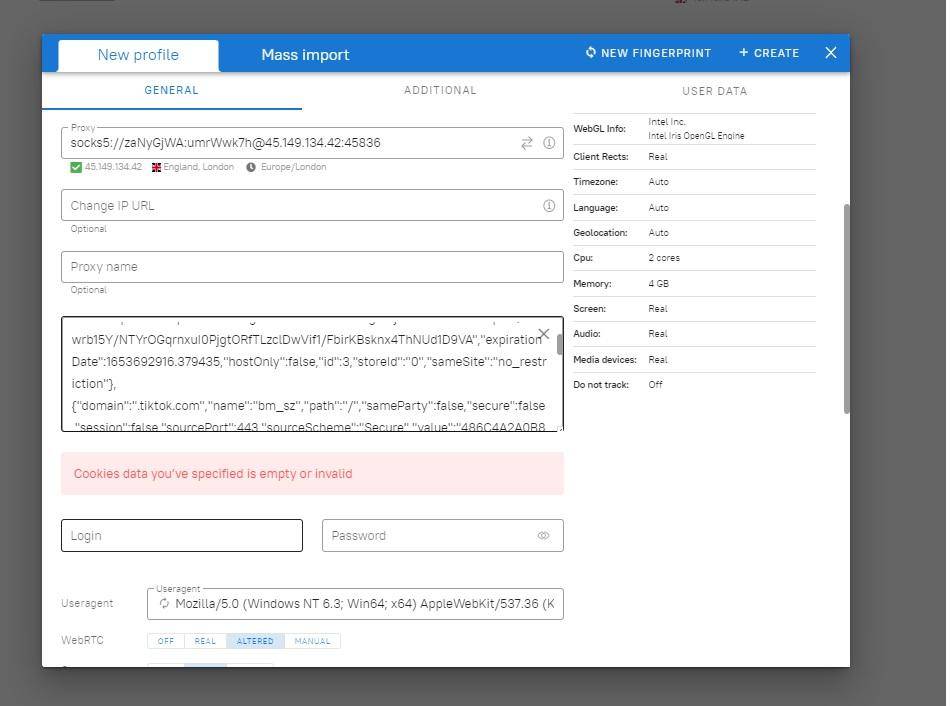
Task: Click the green proxy check status icon
Action: pyautogui.click(x=76, y=167)
